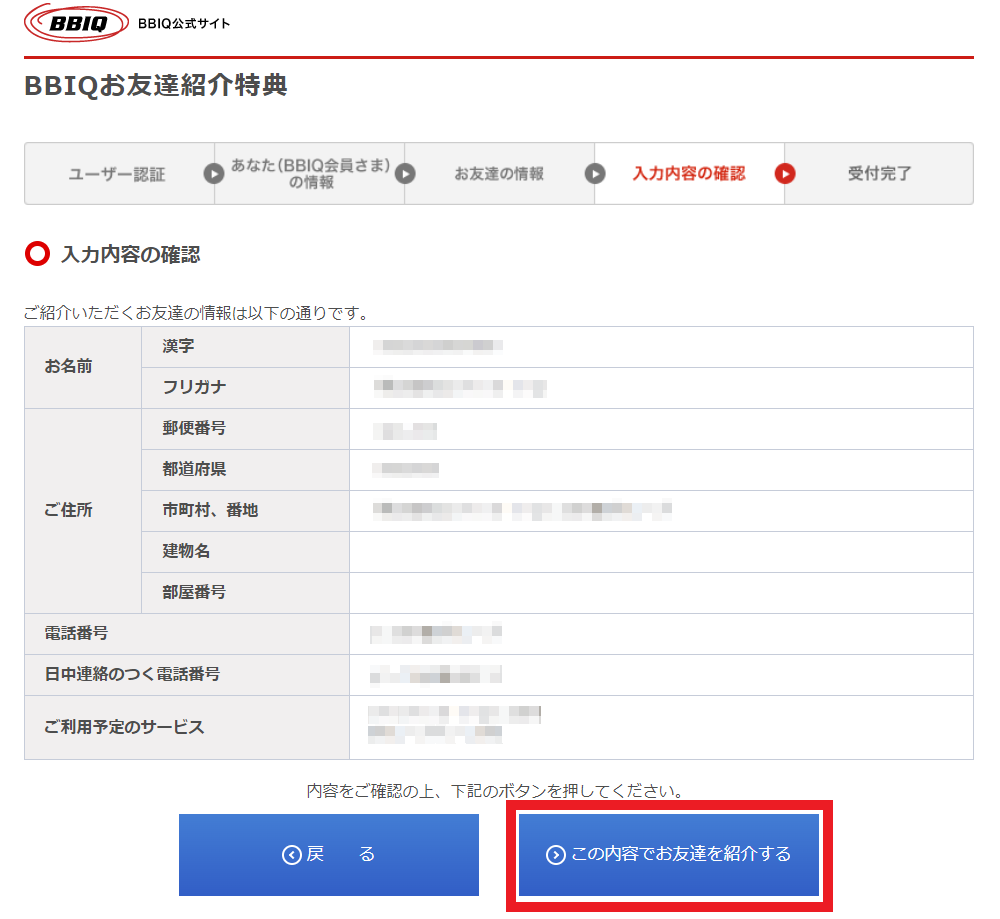Click the gray arrow after お友達の情報 step

[x=595, y=174]
